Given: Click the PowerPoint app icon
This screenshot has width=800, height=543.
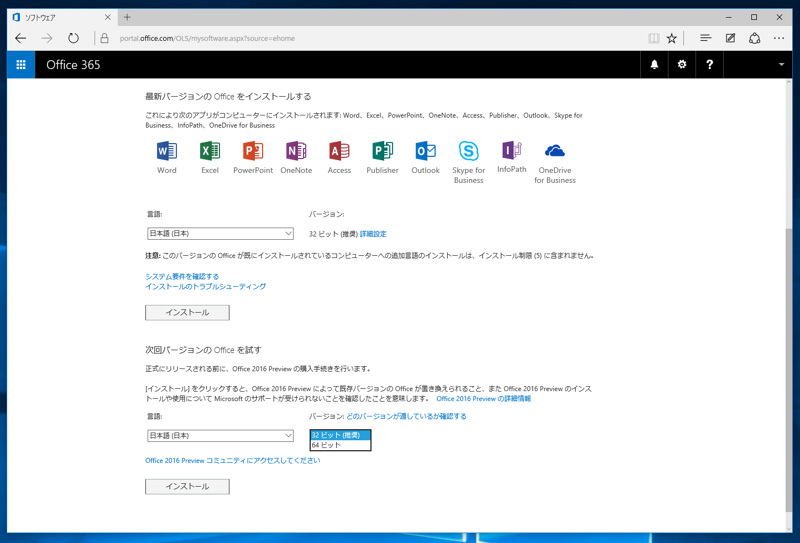Looking at the screenshot, I should pos(253,151).
